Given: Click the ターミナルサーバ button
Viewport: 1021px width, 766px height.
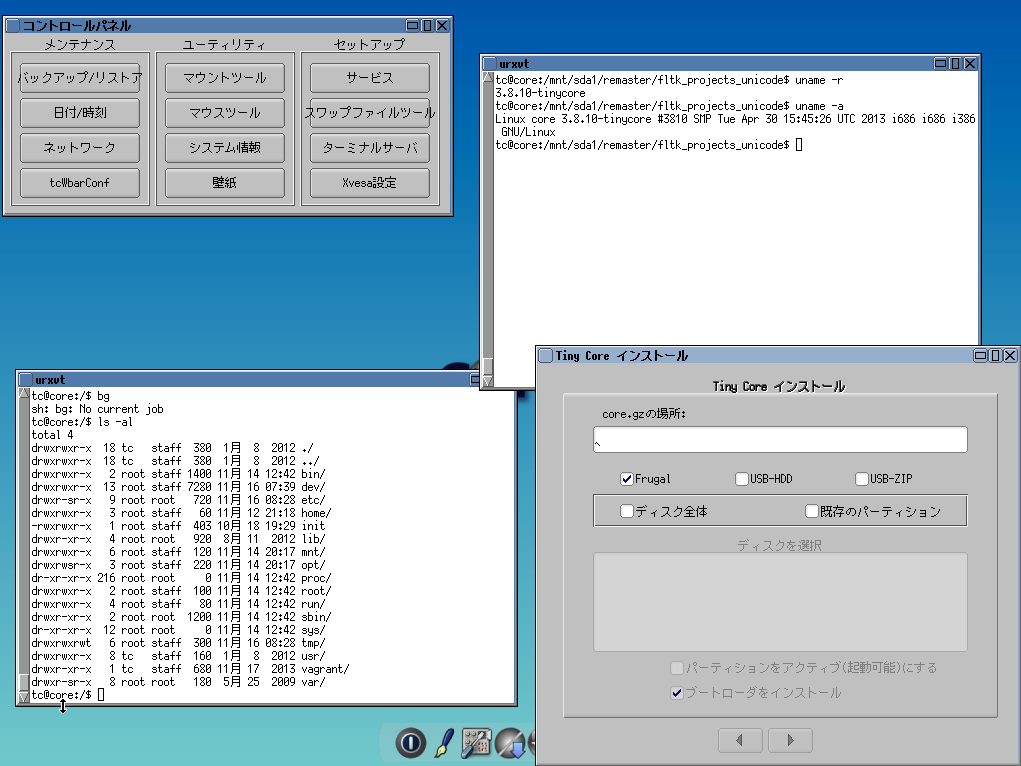Looking at the screenshot, I should pyautogui.click(x=370, y=148).
